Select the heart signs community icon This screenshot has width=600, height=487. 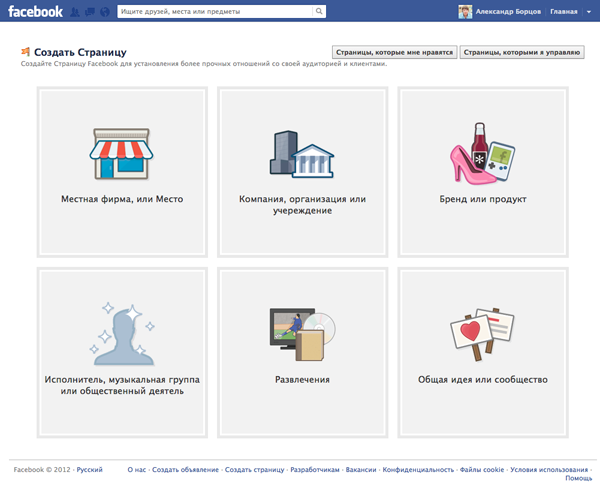pos(482,334)
